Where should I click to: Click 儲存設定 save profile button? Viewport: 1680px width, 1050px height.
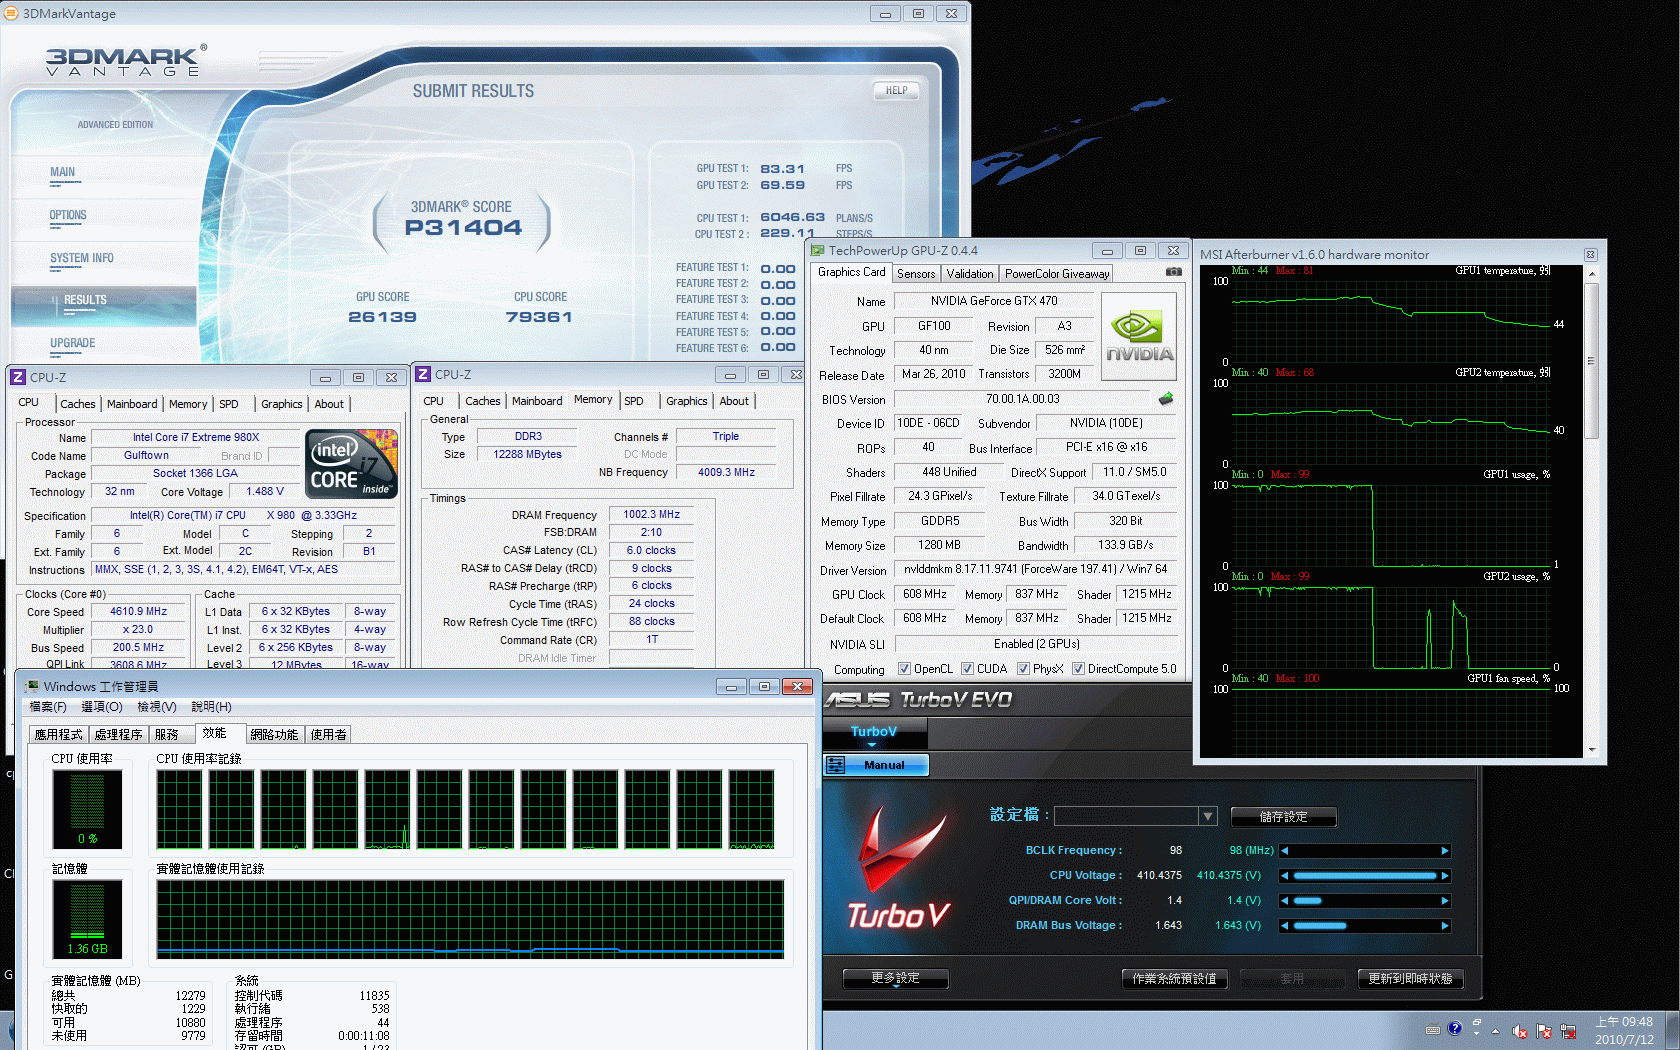click(x=1284, y=817)
